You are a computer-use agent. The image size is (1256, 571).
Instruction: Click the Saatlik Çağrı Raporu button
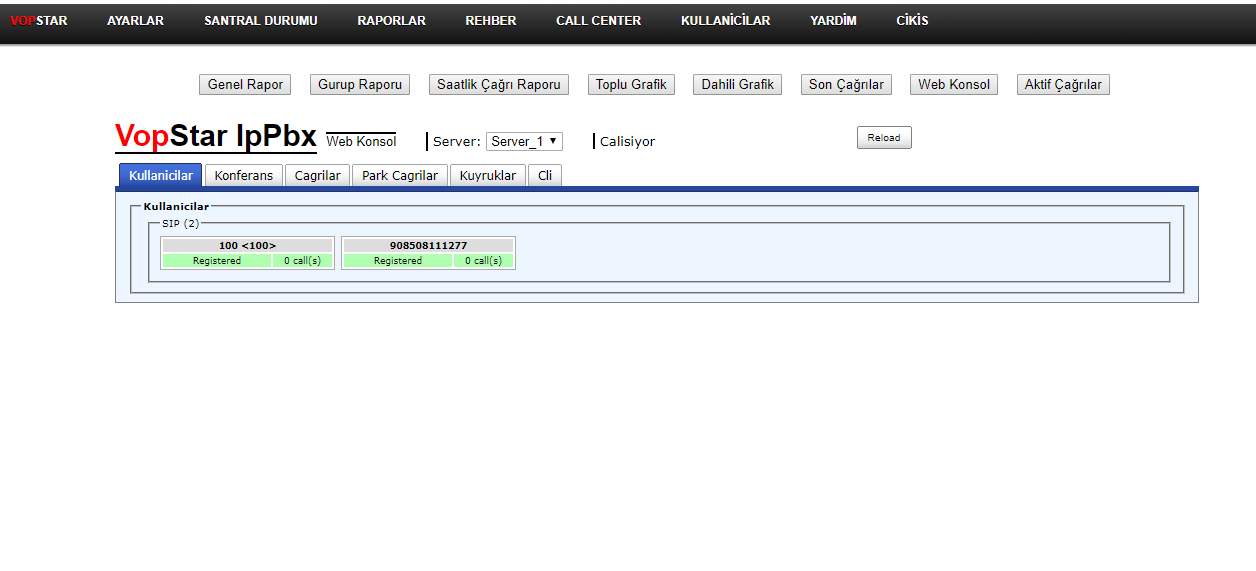click(498, 85)
